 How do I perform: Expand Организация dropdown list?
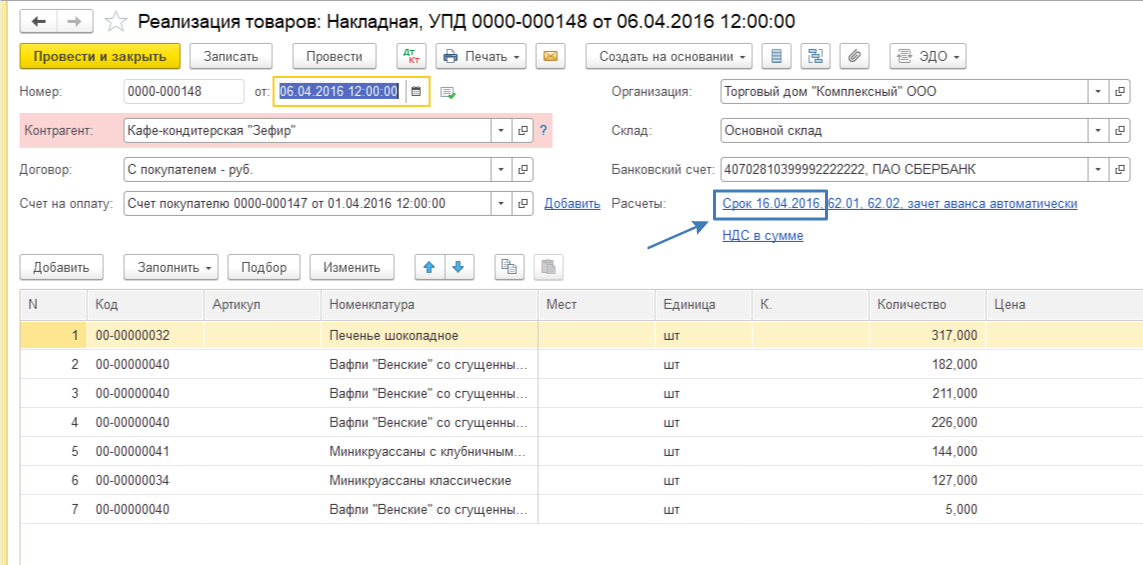pos(1098,92)
